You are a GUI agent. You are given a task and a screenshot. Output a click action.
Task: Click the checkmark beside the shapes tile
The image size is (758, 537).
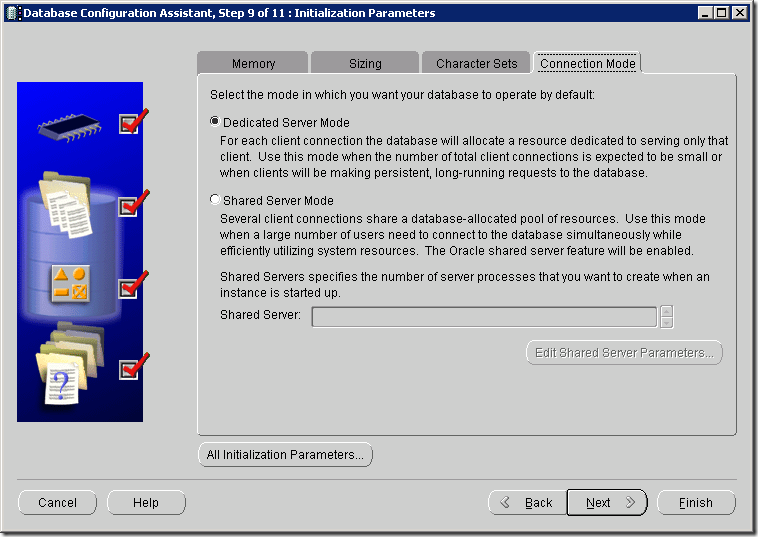tap(133, 285)
